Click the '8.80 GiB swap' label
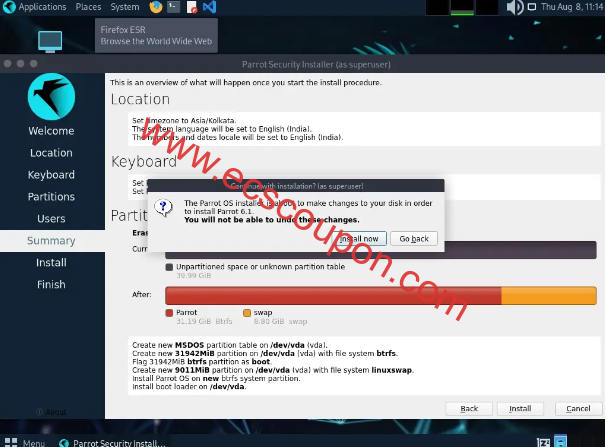Viewport: 605px width, 447px height. (x=281, y=322)
